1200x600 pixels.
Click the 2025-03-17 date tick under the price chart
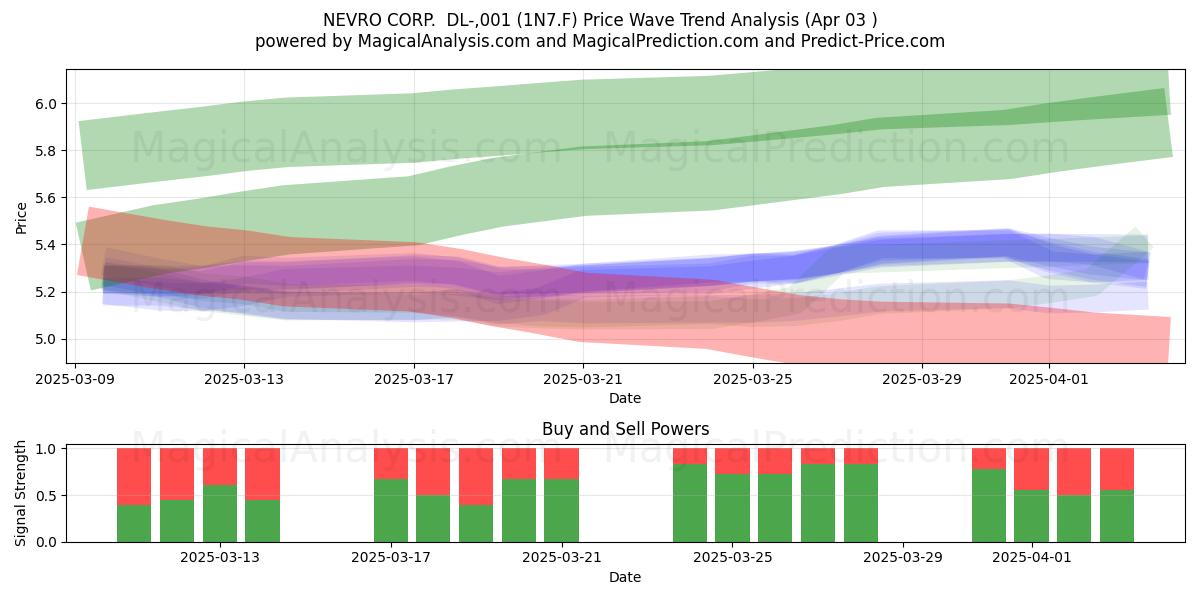coord(414,380)
